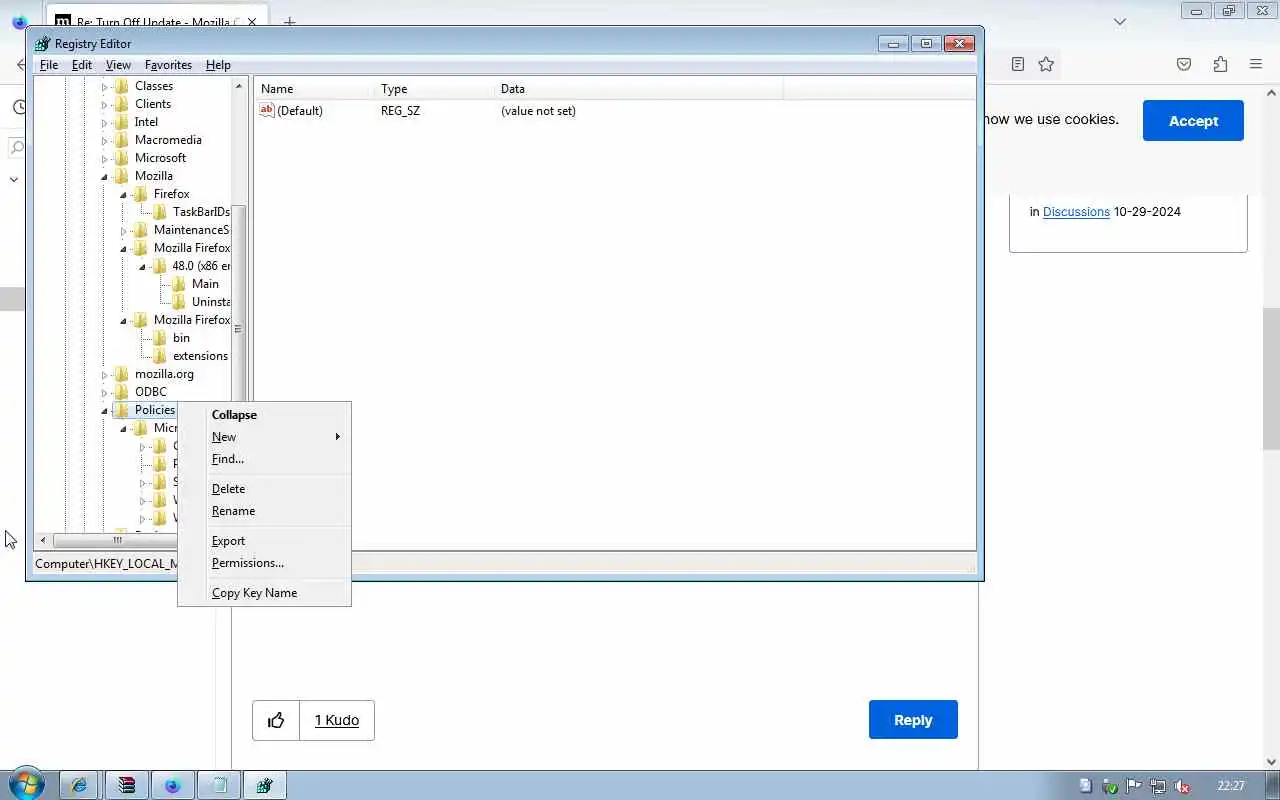Screen dimensions: 1280x800
Task: Click the tree pane horizontal scrollbar left arrow
Action: 42,541
